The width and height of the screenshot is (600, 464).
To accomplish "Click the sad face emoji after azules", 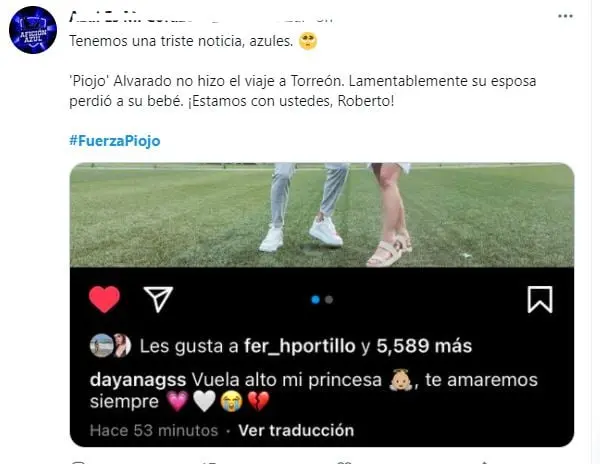I will point(308,41).
